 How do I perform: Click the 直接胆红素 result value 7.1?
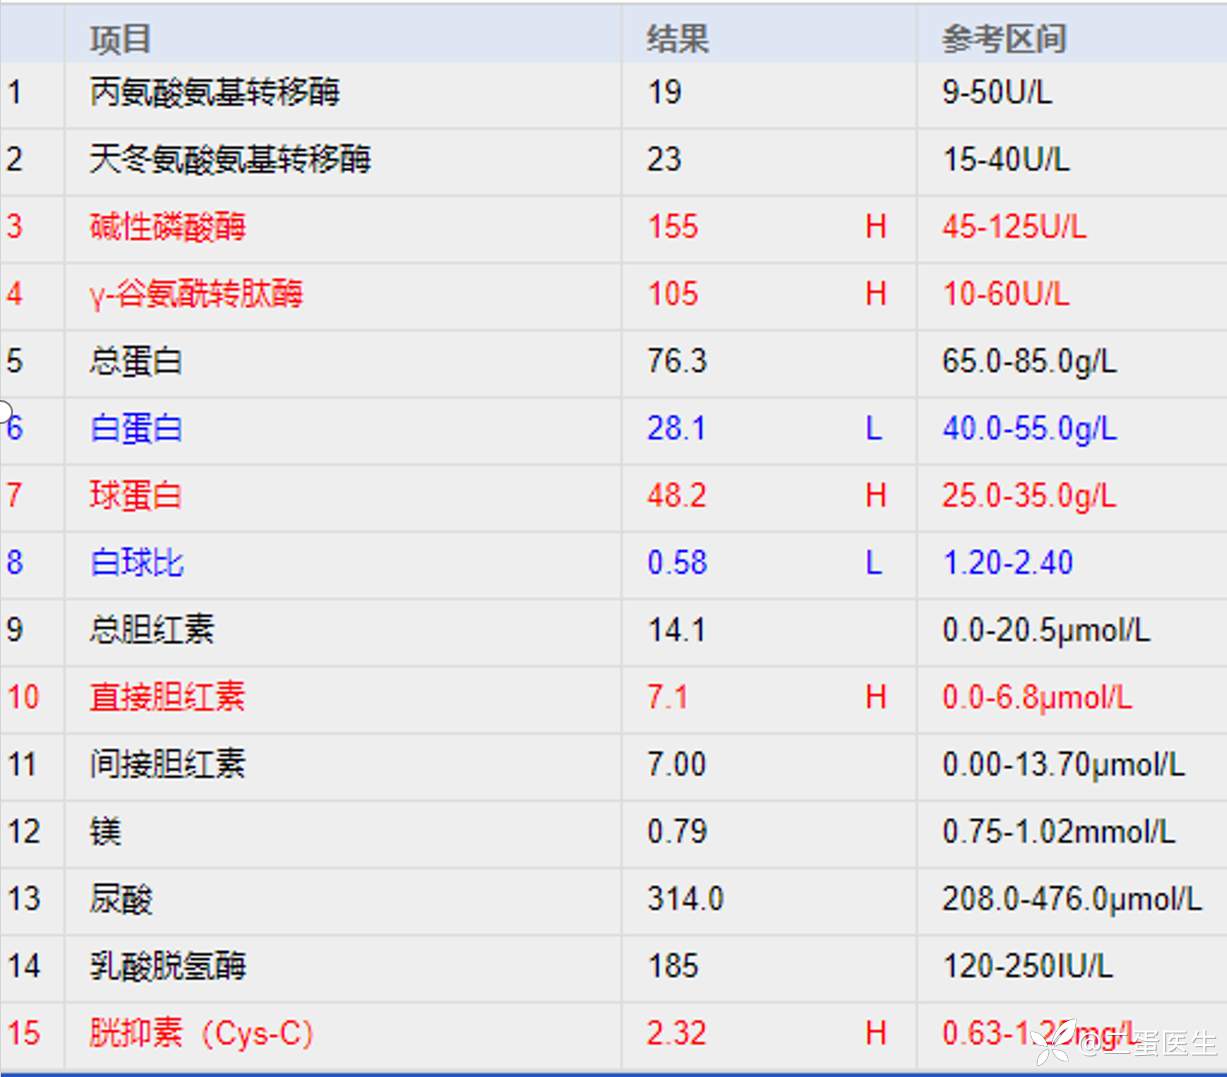pyautogui.click(x=667, y=697)
